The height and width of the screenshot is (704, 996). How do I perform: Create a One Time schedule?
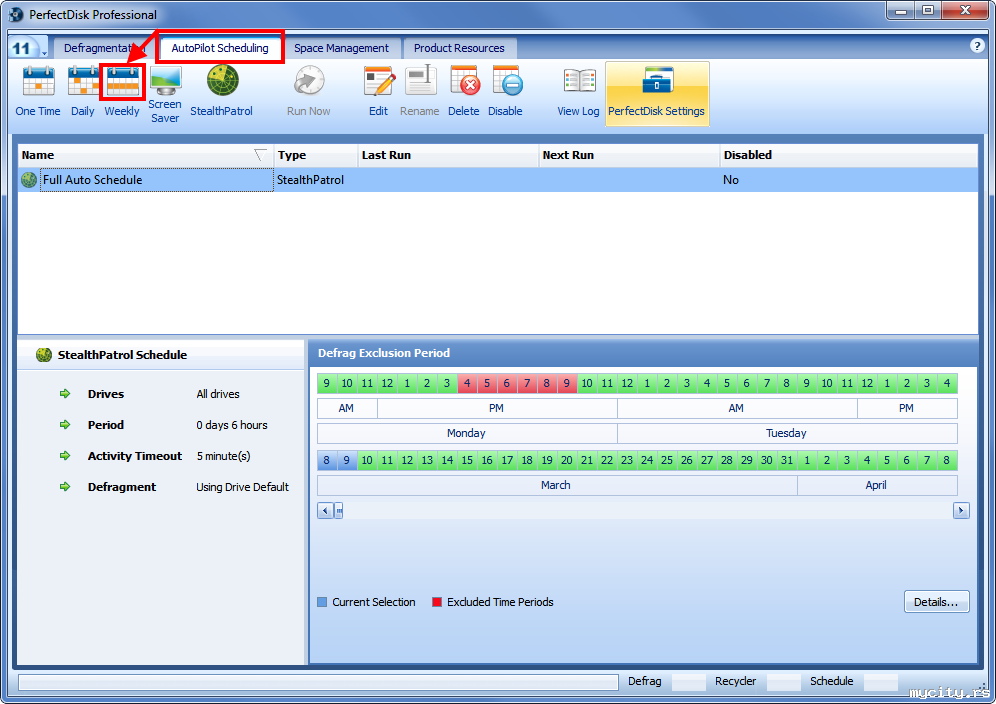pyautogui.click(x=38, y=91)
